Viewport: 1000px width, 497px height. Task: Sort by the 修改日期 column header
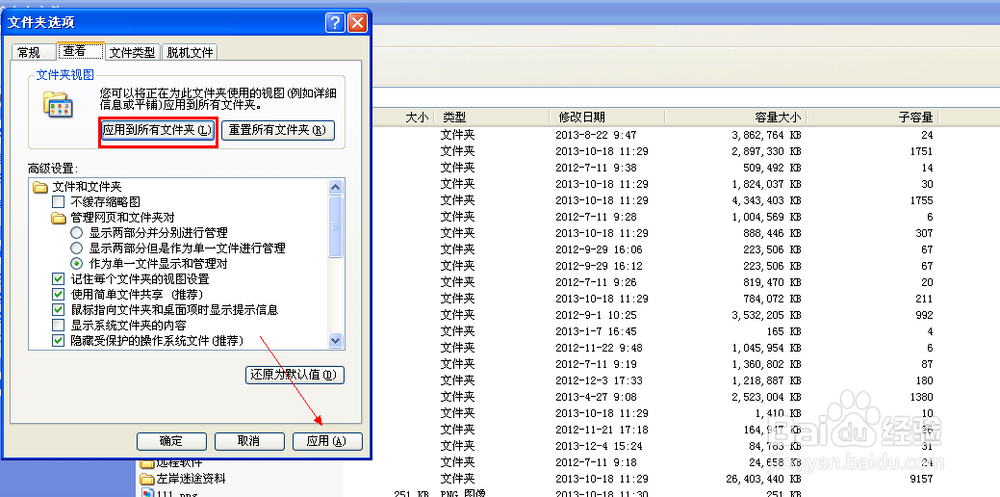(x=582, y=117)
